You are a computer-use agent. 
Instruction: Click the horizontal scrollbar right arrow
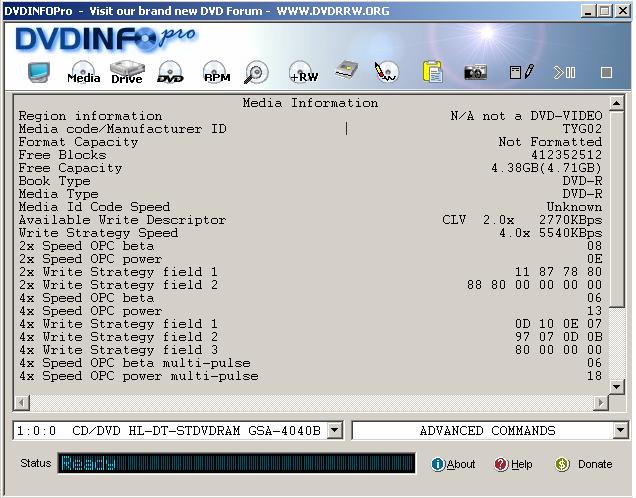point(601,403)
